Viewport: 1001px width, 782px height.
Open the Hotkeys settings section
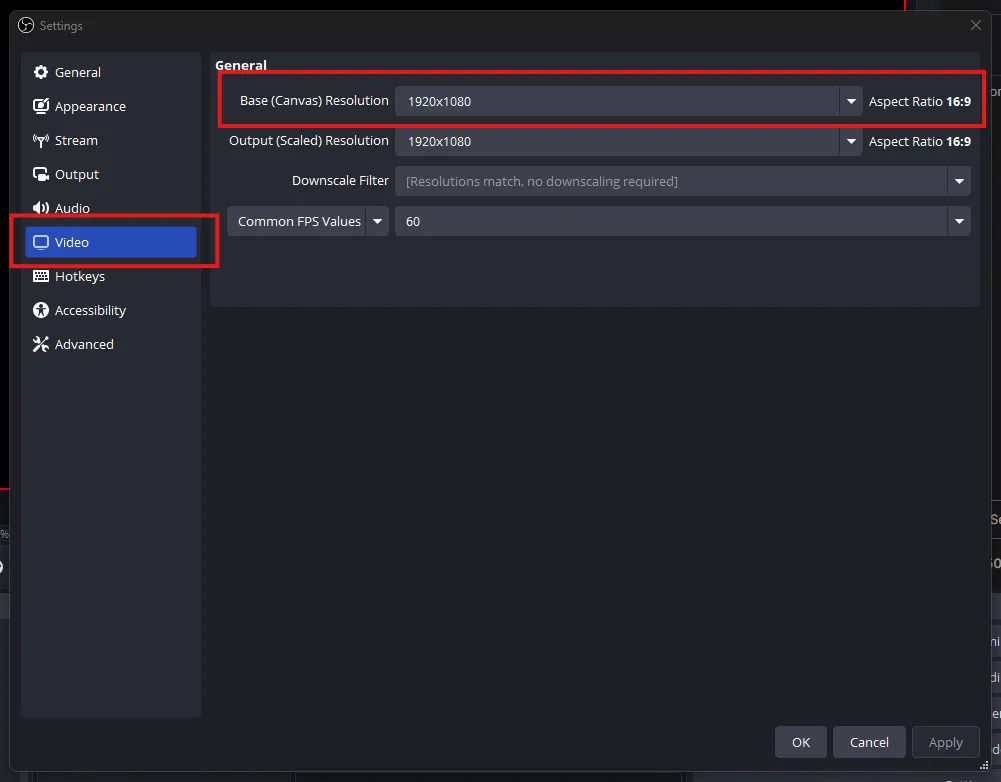pyautogui.click(x=80, y=276)
